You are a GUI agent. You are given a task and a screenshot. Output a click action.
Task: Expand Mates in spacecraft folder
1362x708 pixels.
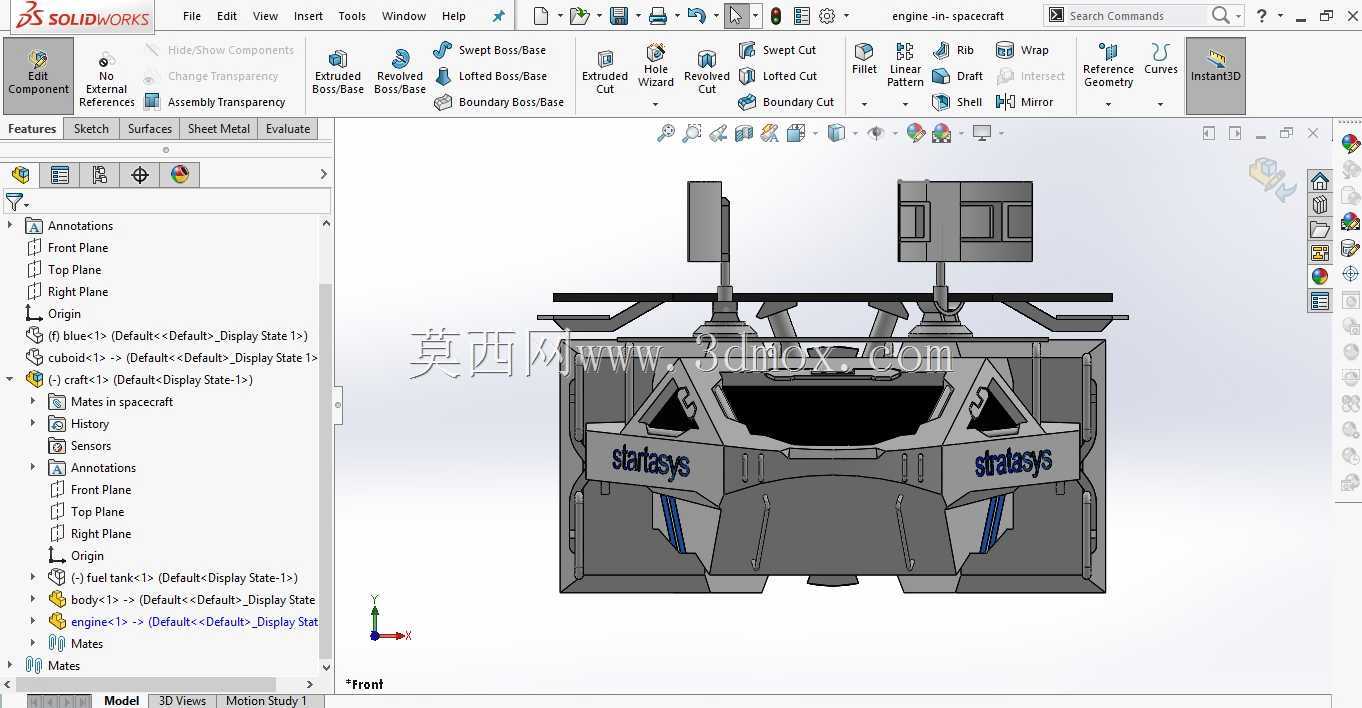click(33, 402)
